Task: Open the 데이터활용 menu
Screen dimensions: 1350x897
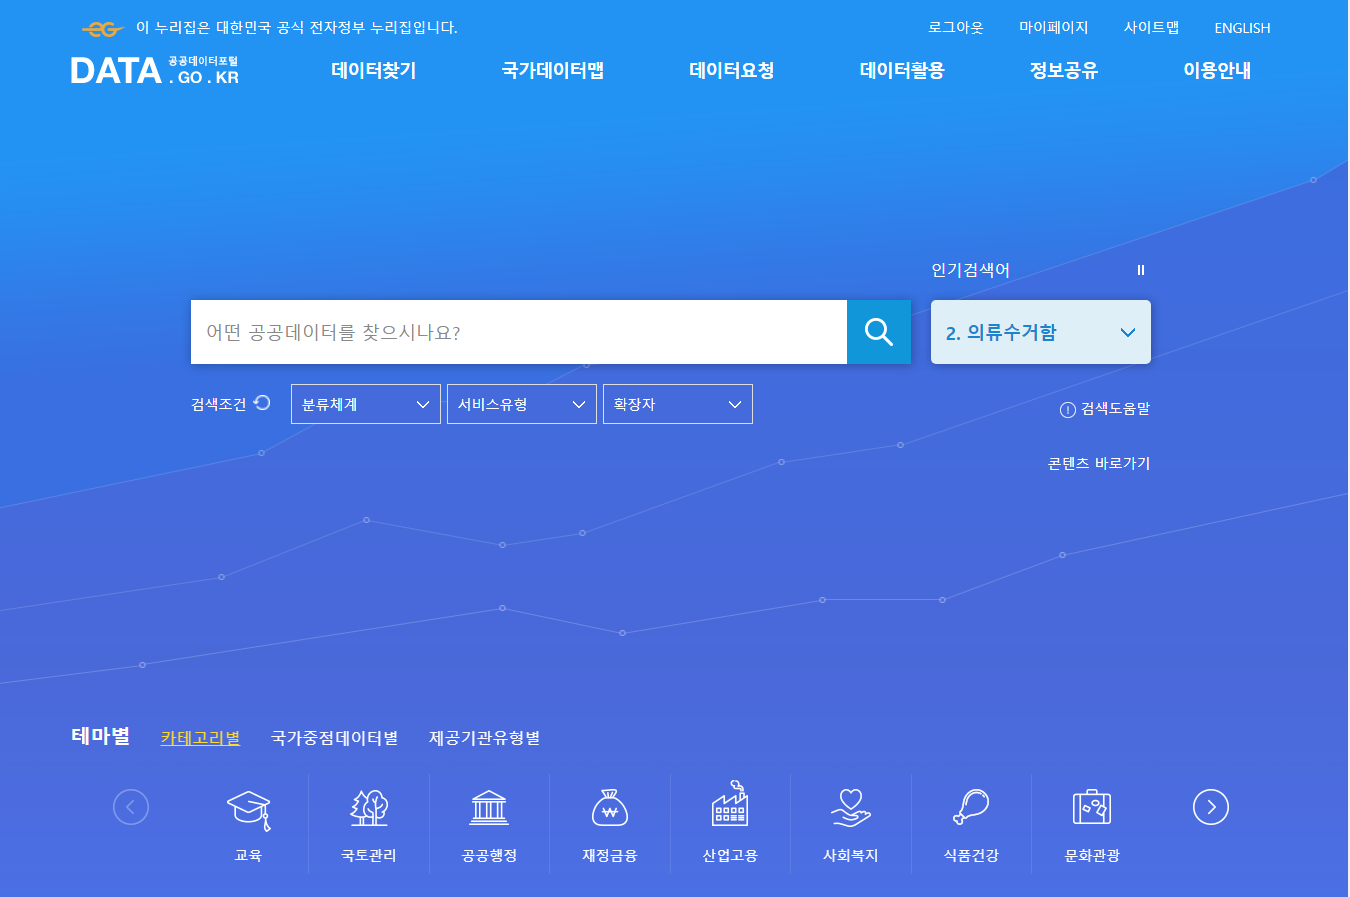Action: tap(902, 70)
